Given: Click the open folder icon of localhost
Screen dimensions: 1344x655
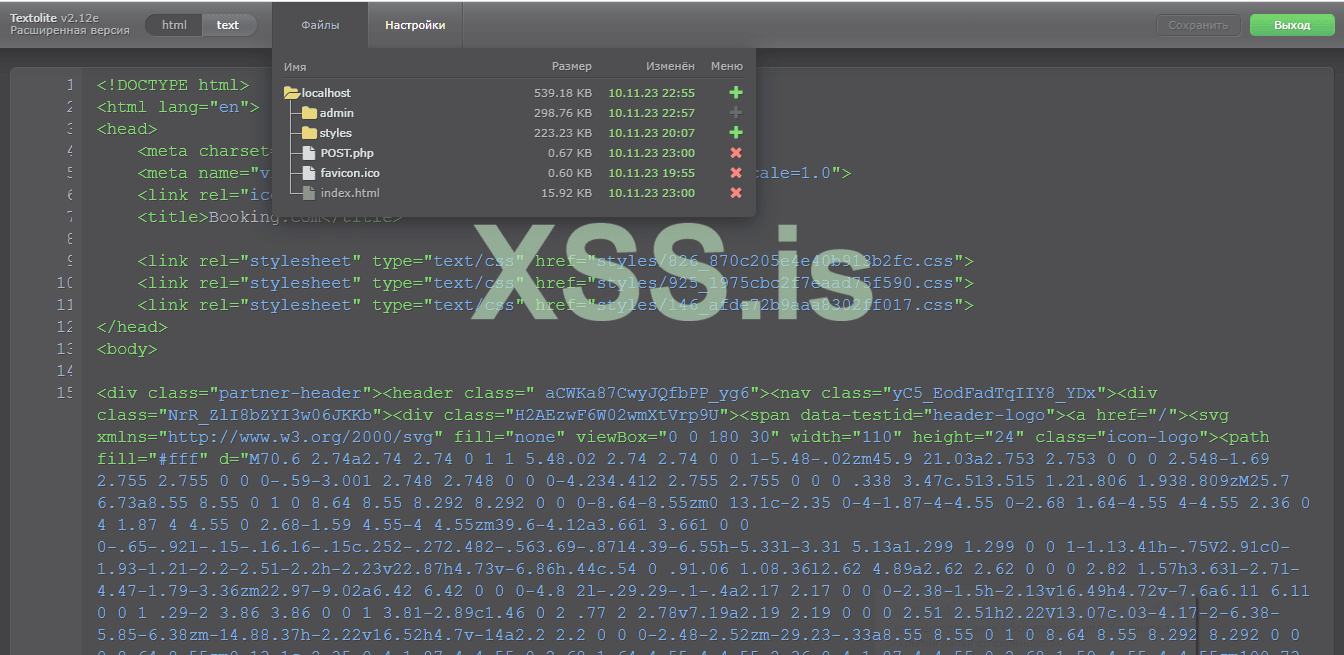Looking at the screenshot, I should tap(290, 92).
